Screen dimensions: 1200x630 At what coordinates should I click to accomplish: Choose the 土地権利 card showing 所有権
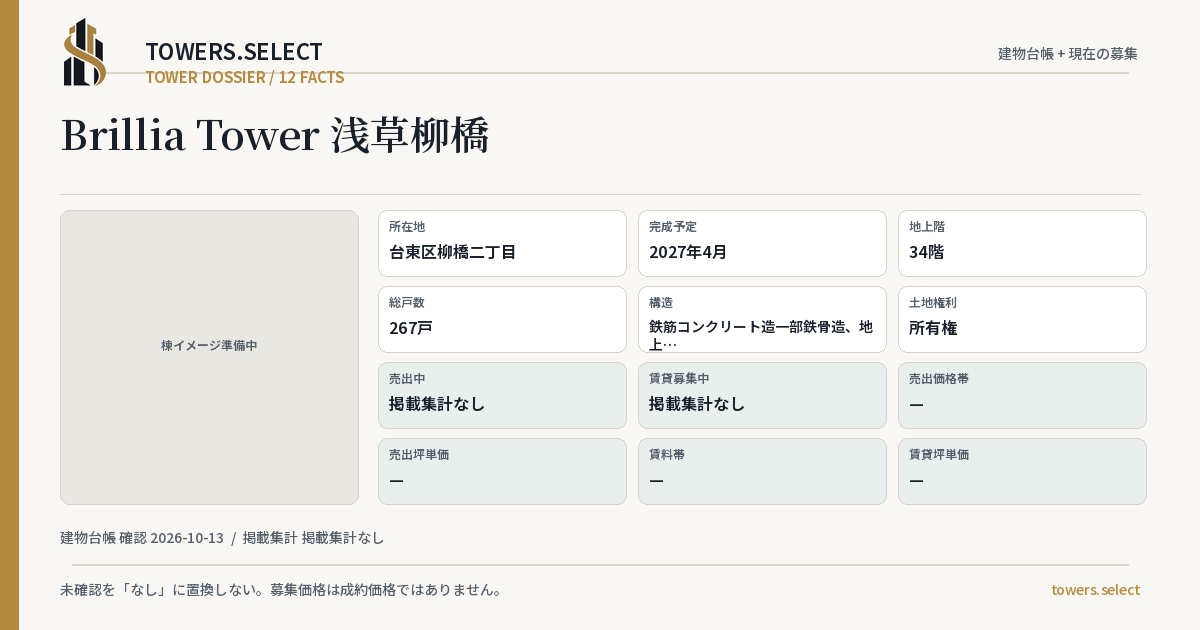[x=1022, y=319]
